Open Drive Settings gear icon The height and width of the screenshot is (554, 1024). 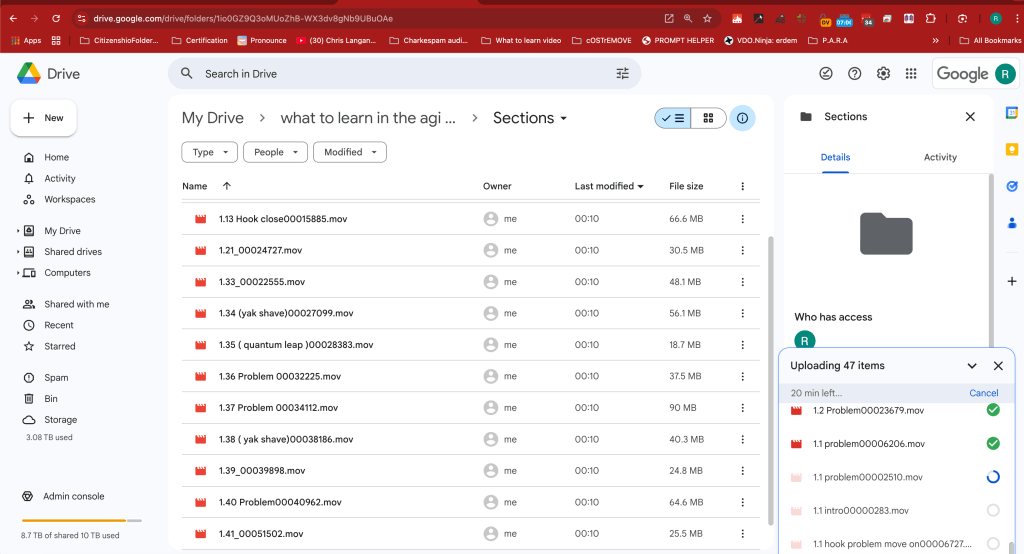click(x=883, y=74)
